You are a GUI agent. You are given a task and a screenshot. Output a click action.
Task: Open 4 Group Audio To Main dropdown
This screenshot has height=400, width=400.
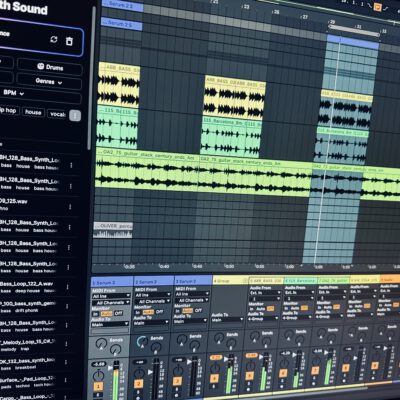point(227,319)
